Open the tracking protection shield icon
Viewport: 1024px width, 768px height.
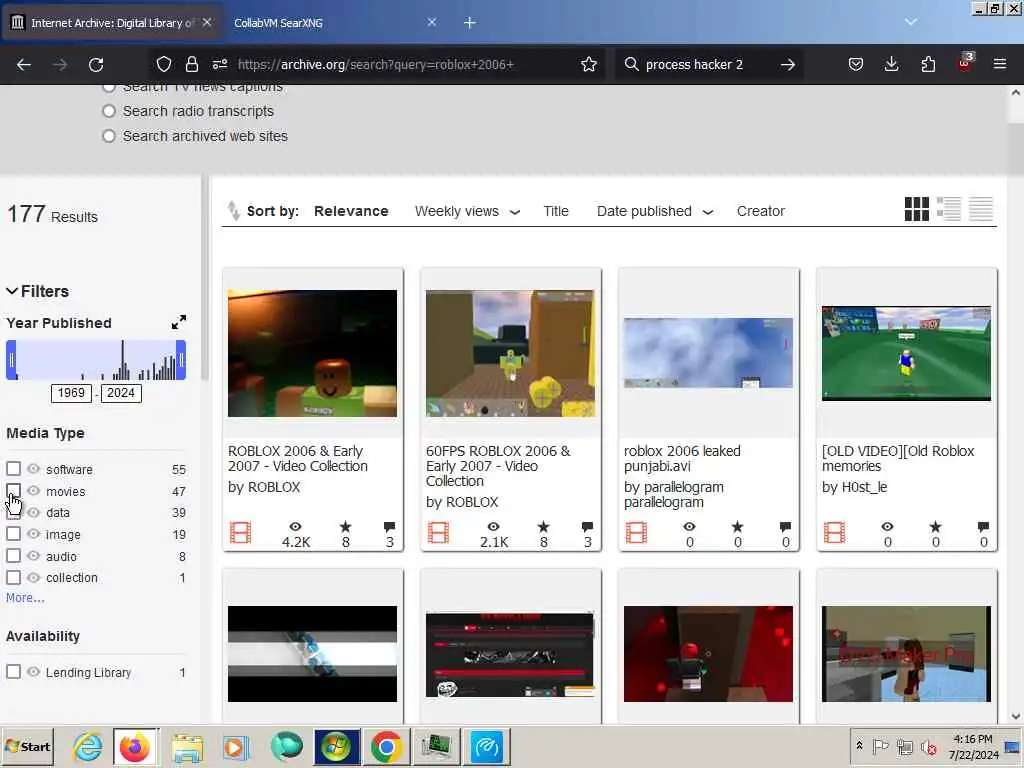[x=163, y=64]
